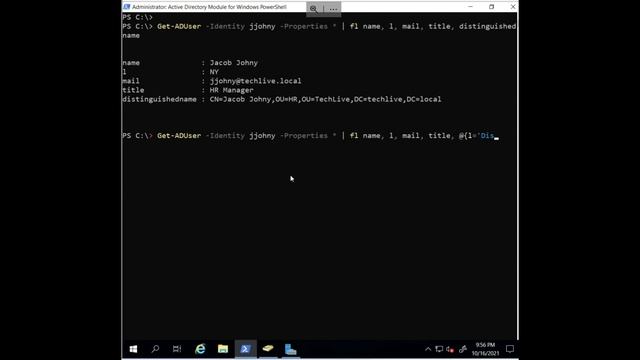
Task: Click the 'CN=Jacob Johny,OU=HR' distinguished name value
Action: 325,99
